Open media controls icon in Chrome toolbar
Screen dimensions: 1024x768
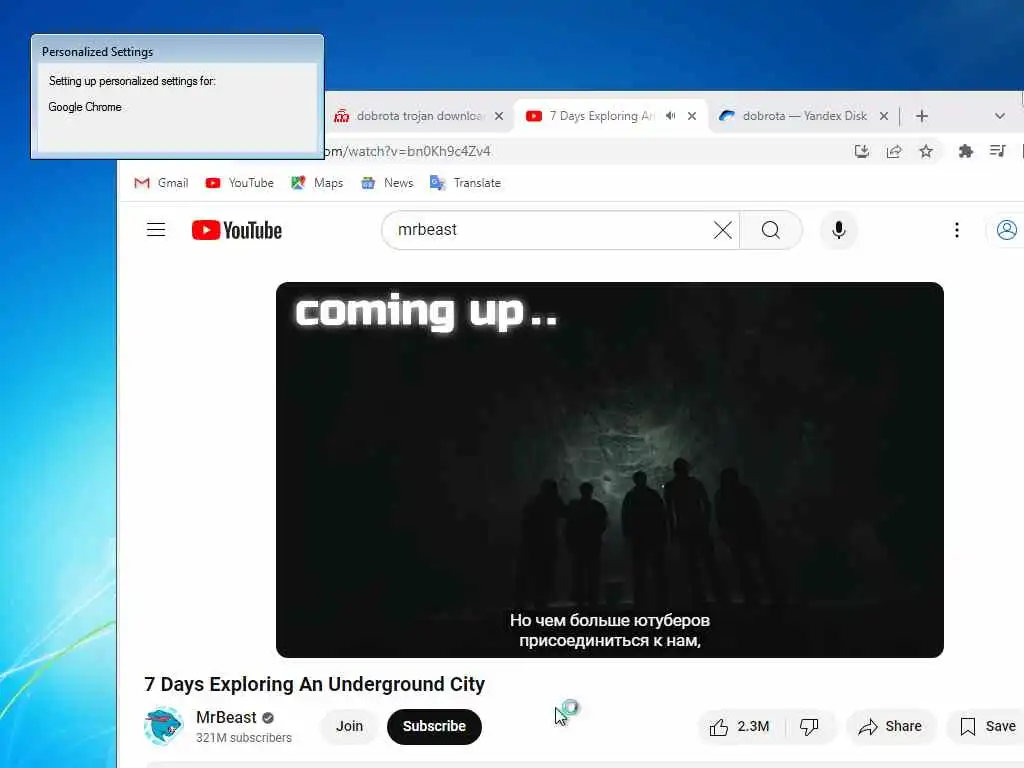(x=997, y=152)
